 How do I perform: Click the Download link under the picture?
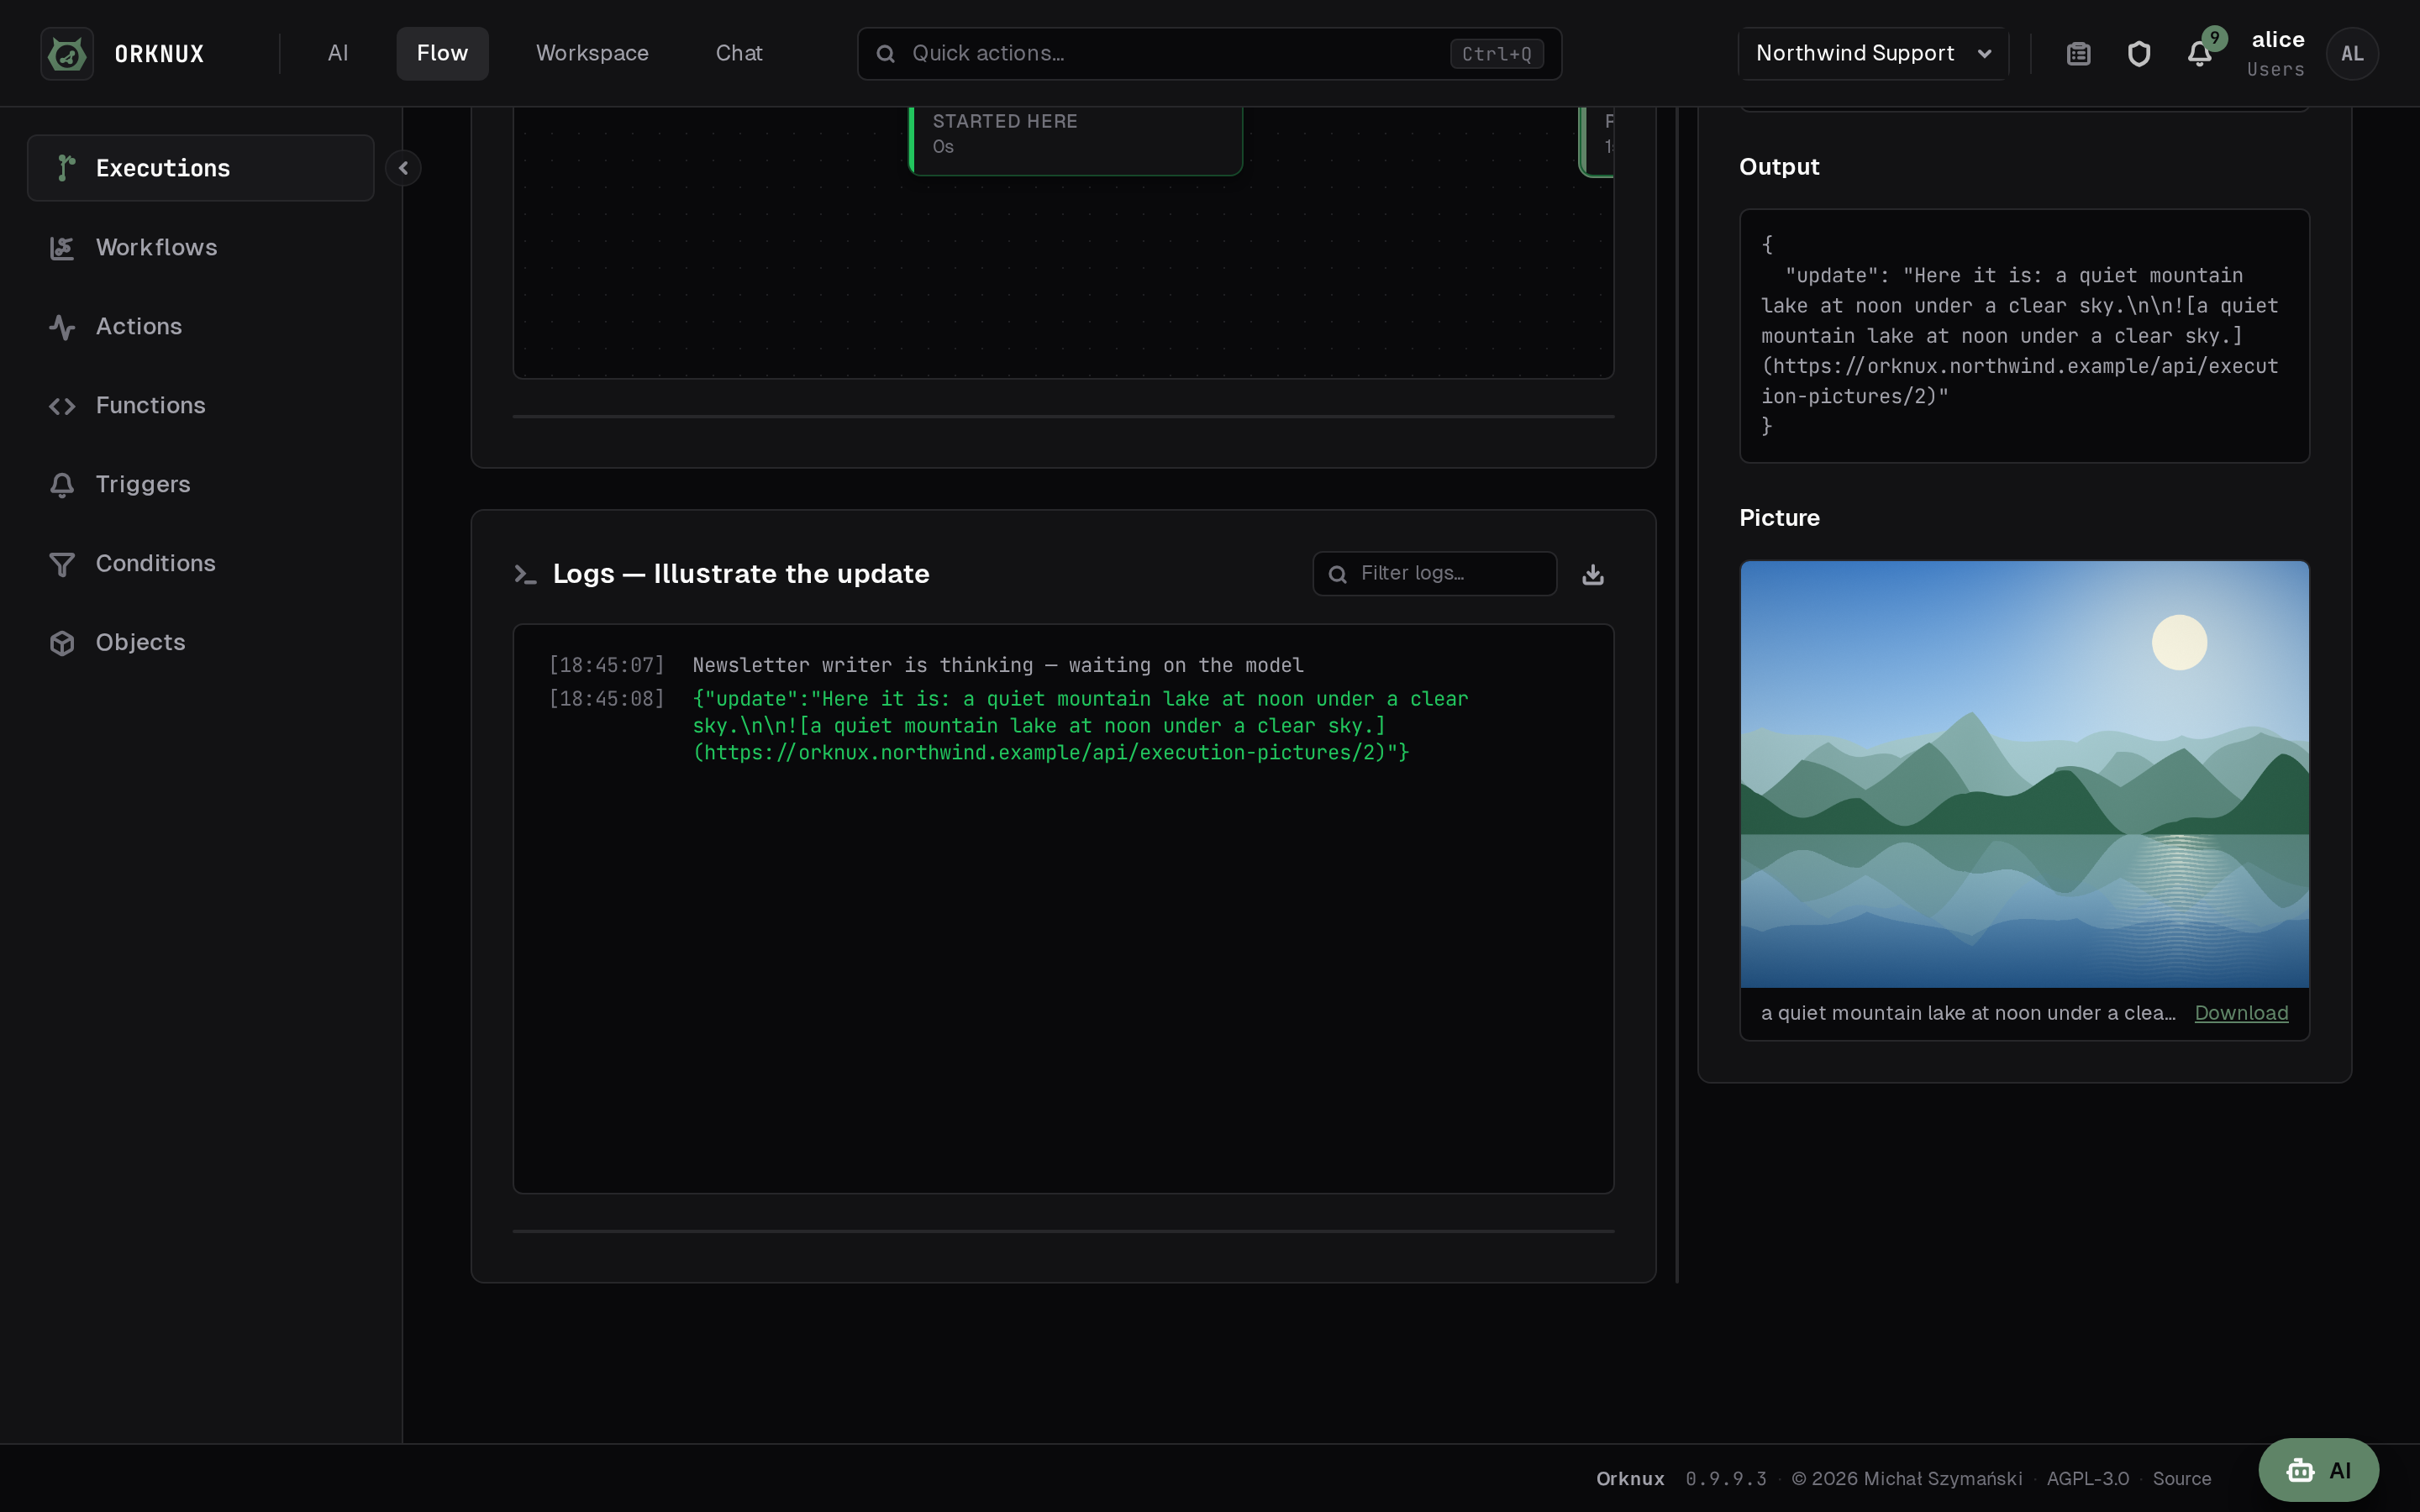[x=2241, y=1013]
